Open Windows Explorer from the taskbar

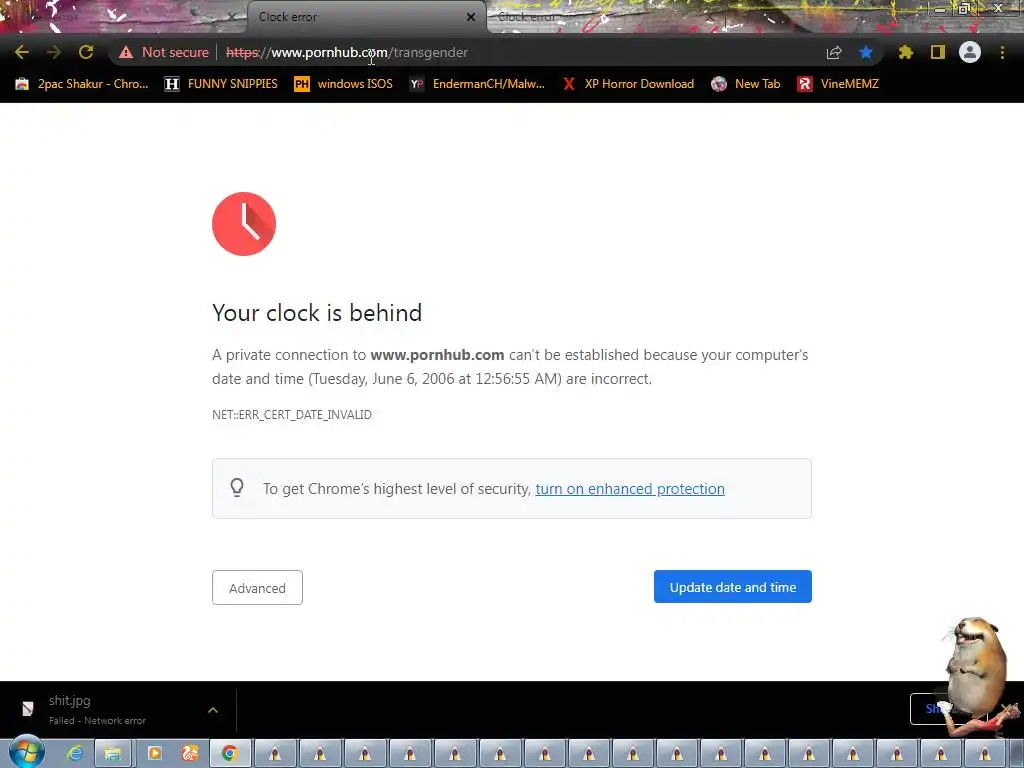point(114,754)
